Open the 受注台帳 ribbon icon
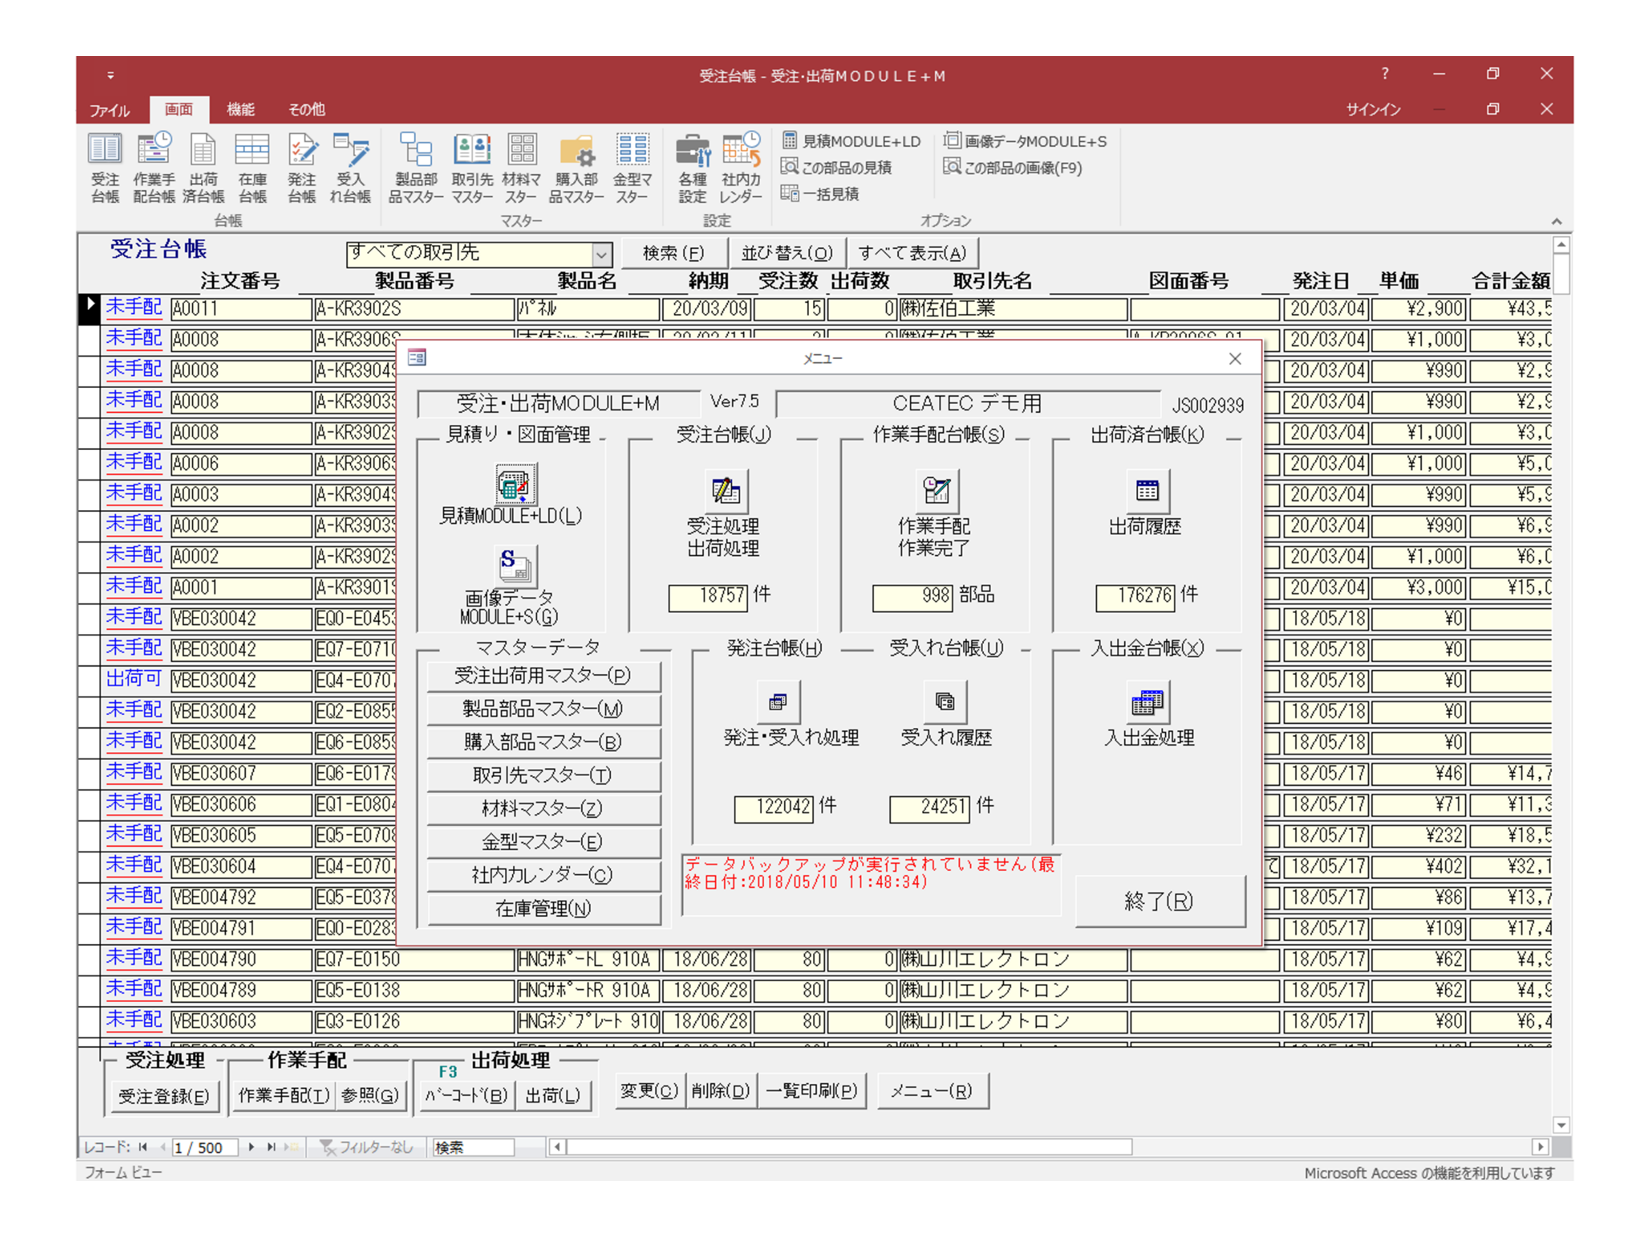Viewport: 1650px width, 1238px height. [x=105, y=168]
